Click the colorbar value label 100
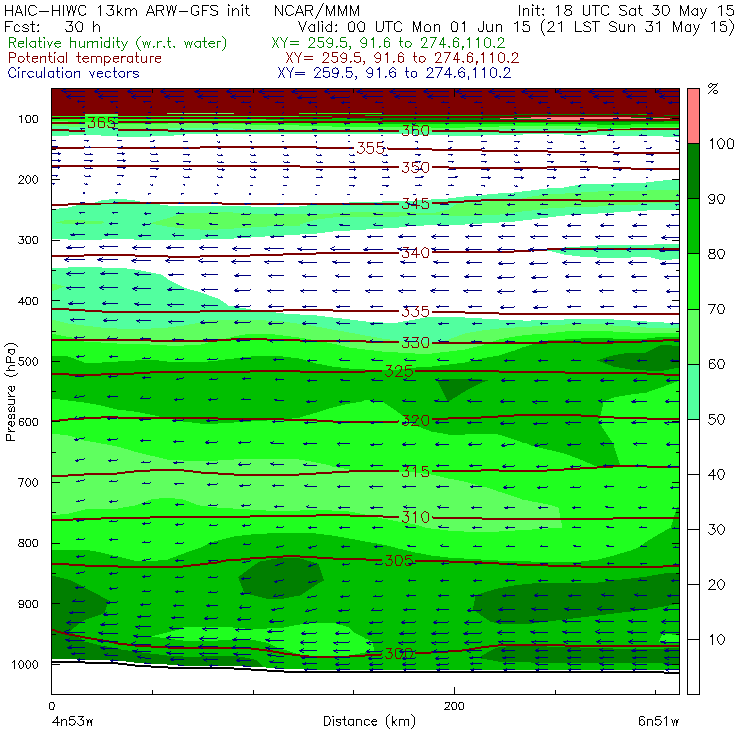740x740 pixels. (721, 144)
